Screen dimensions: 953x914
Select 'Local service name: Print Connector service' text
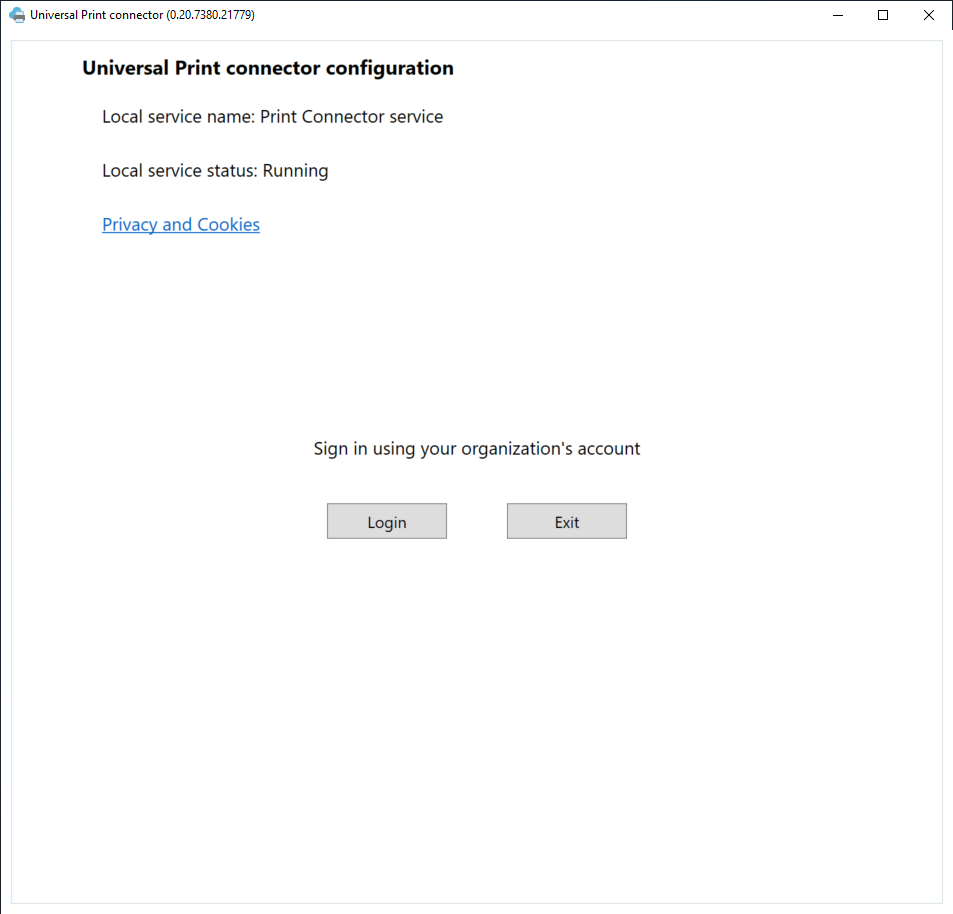pyautogui.click(x=272, y=117)
